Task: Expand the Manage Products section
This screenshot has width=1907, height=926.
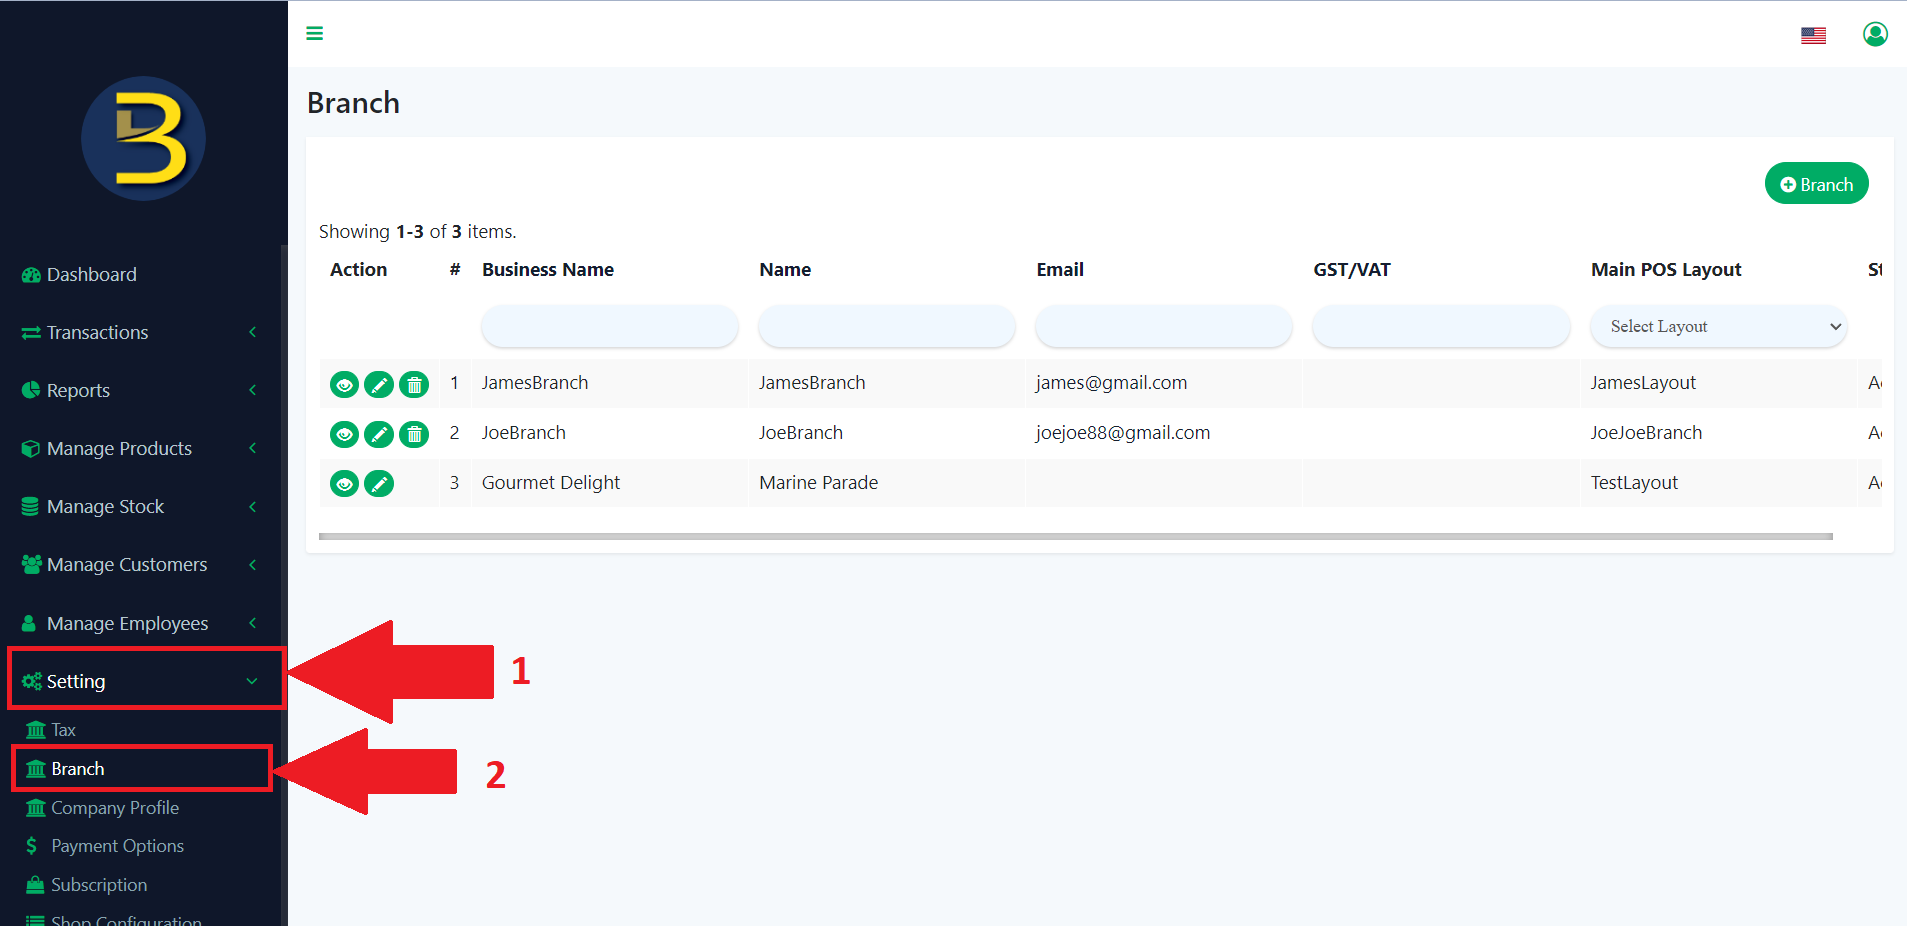Action: [119, 448]
